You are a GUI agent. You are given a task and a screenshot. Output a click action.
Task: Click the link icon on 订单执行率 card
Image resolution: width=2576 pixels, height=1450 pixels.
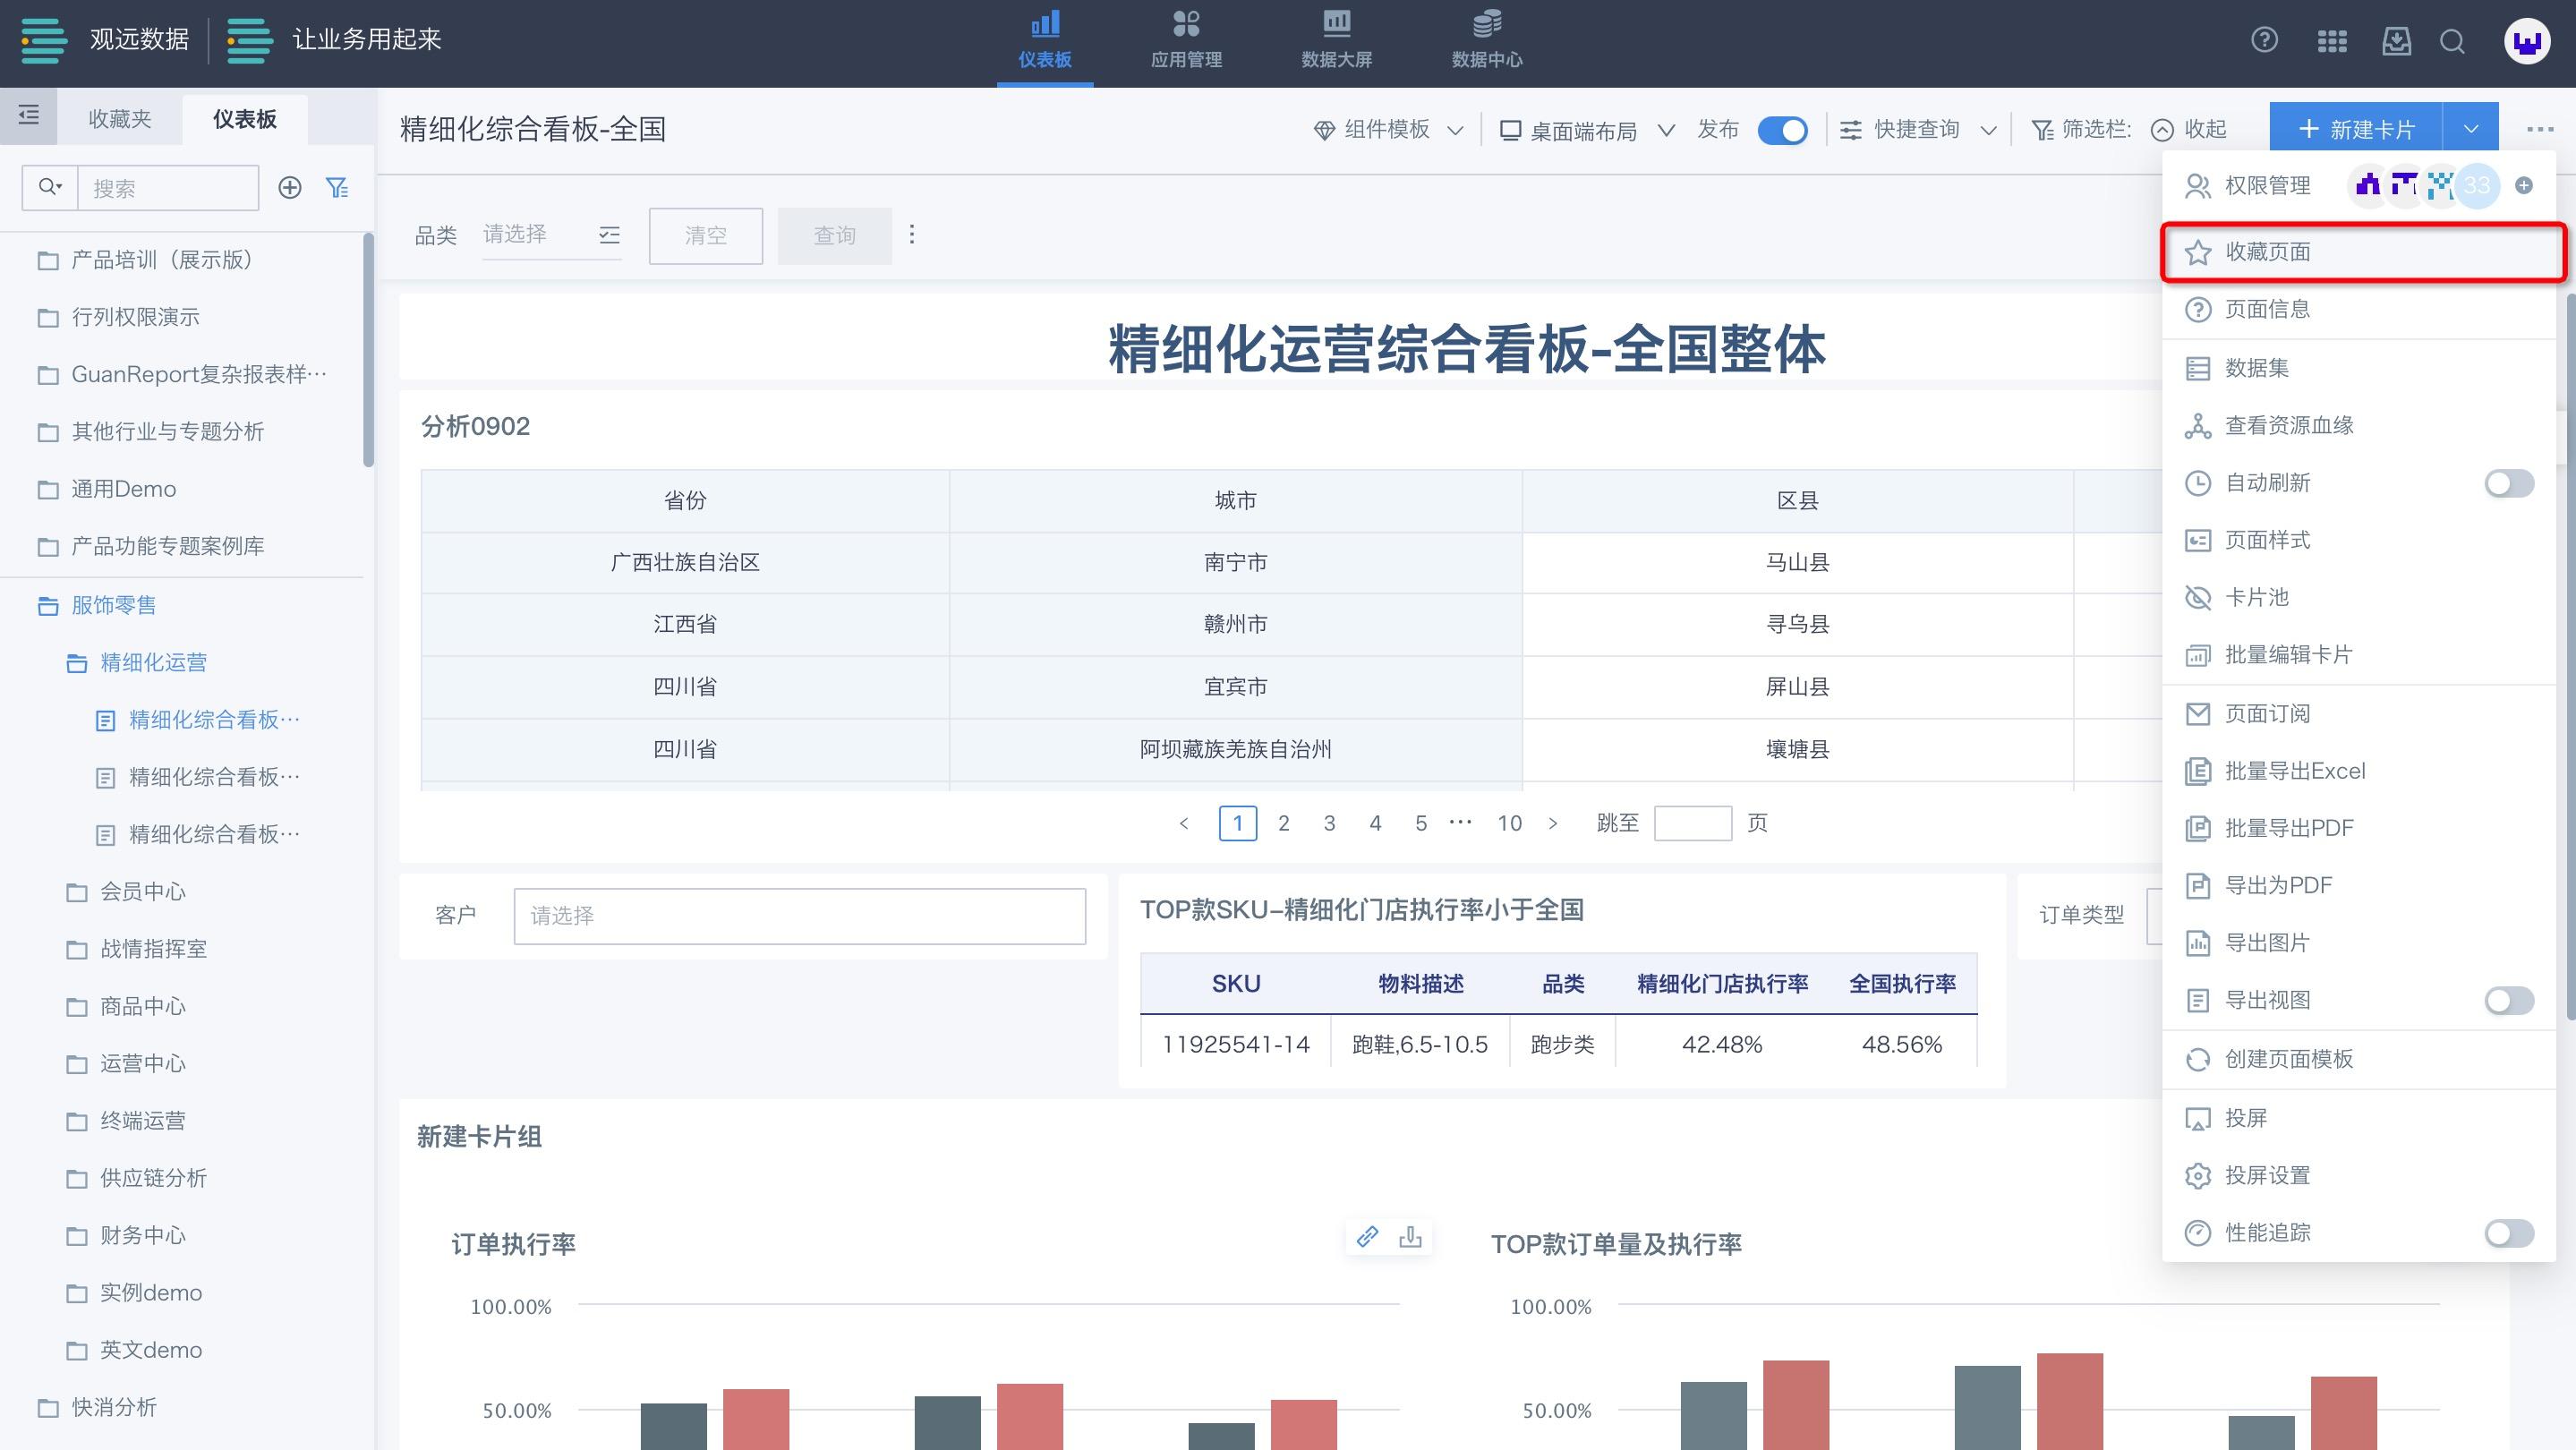(1367, 1236)
